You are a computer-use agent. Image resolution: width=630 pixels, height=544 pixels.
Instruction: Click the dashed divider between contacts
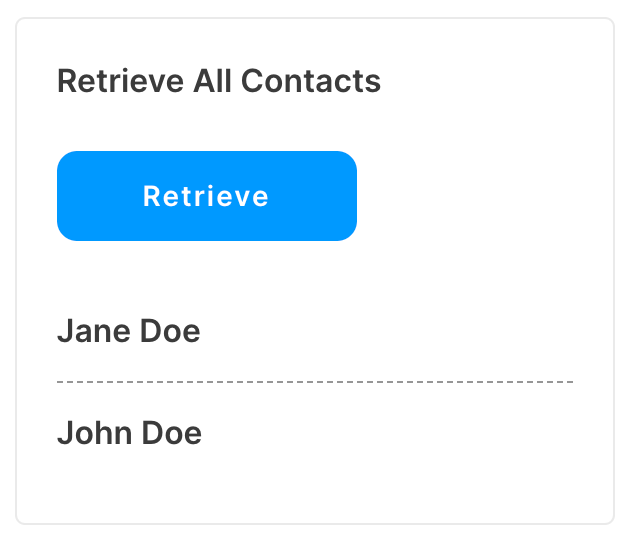pyautogui.click(x=315, y=382)
